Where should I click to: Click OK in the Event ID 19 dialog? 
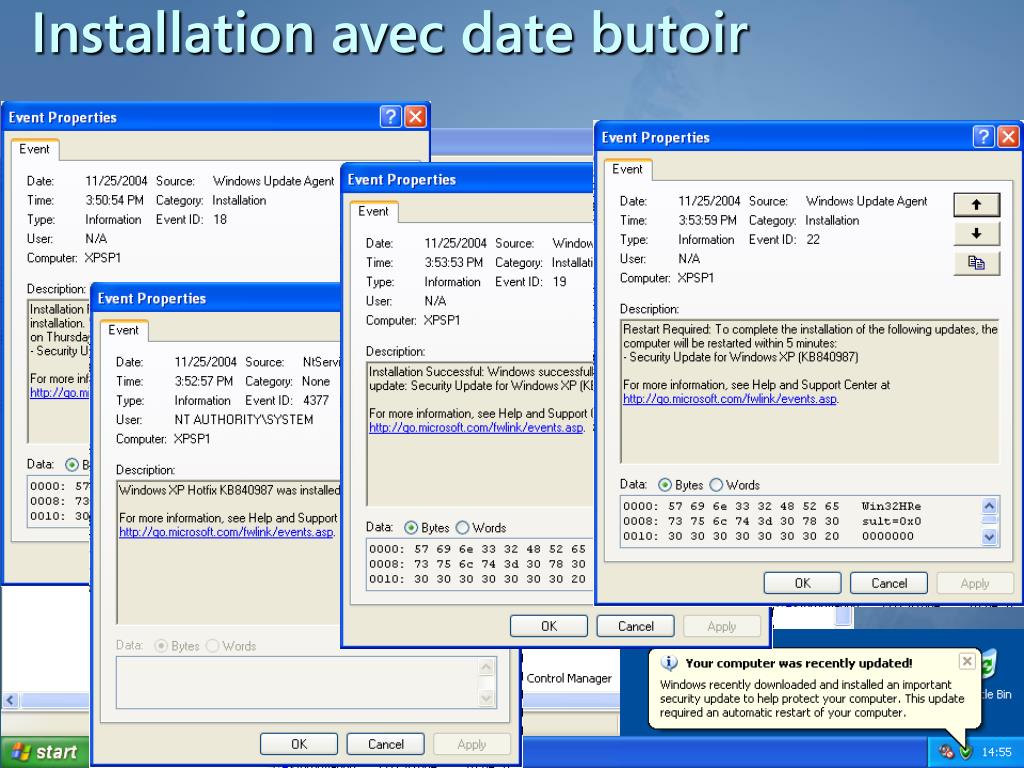549,626
